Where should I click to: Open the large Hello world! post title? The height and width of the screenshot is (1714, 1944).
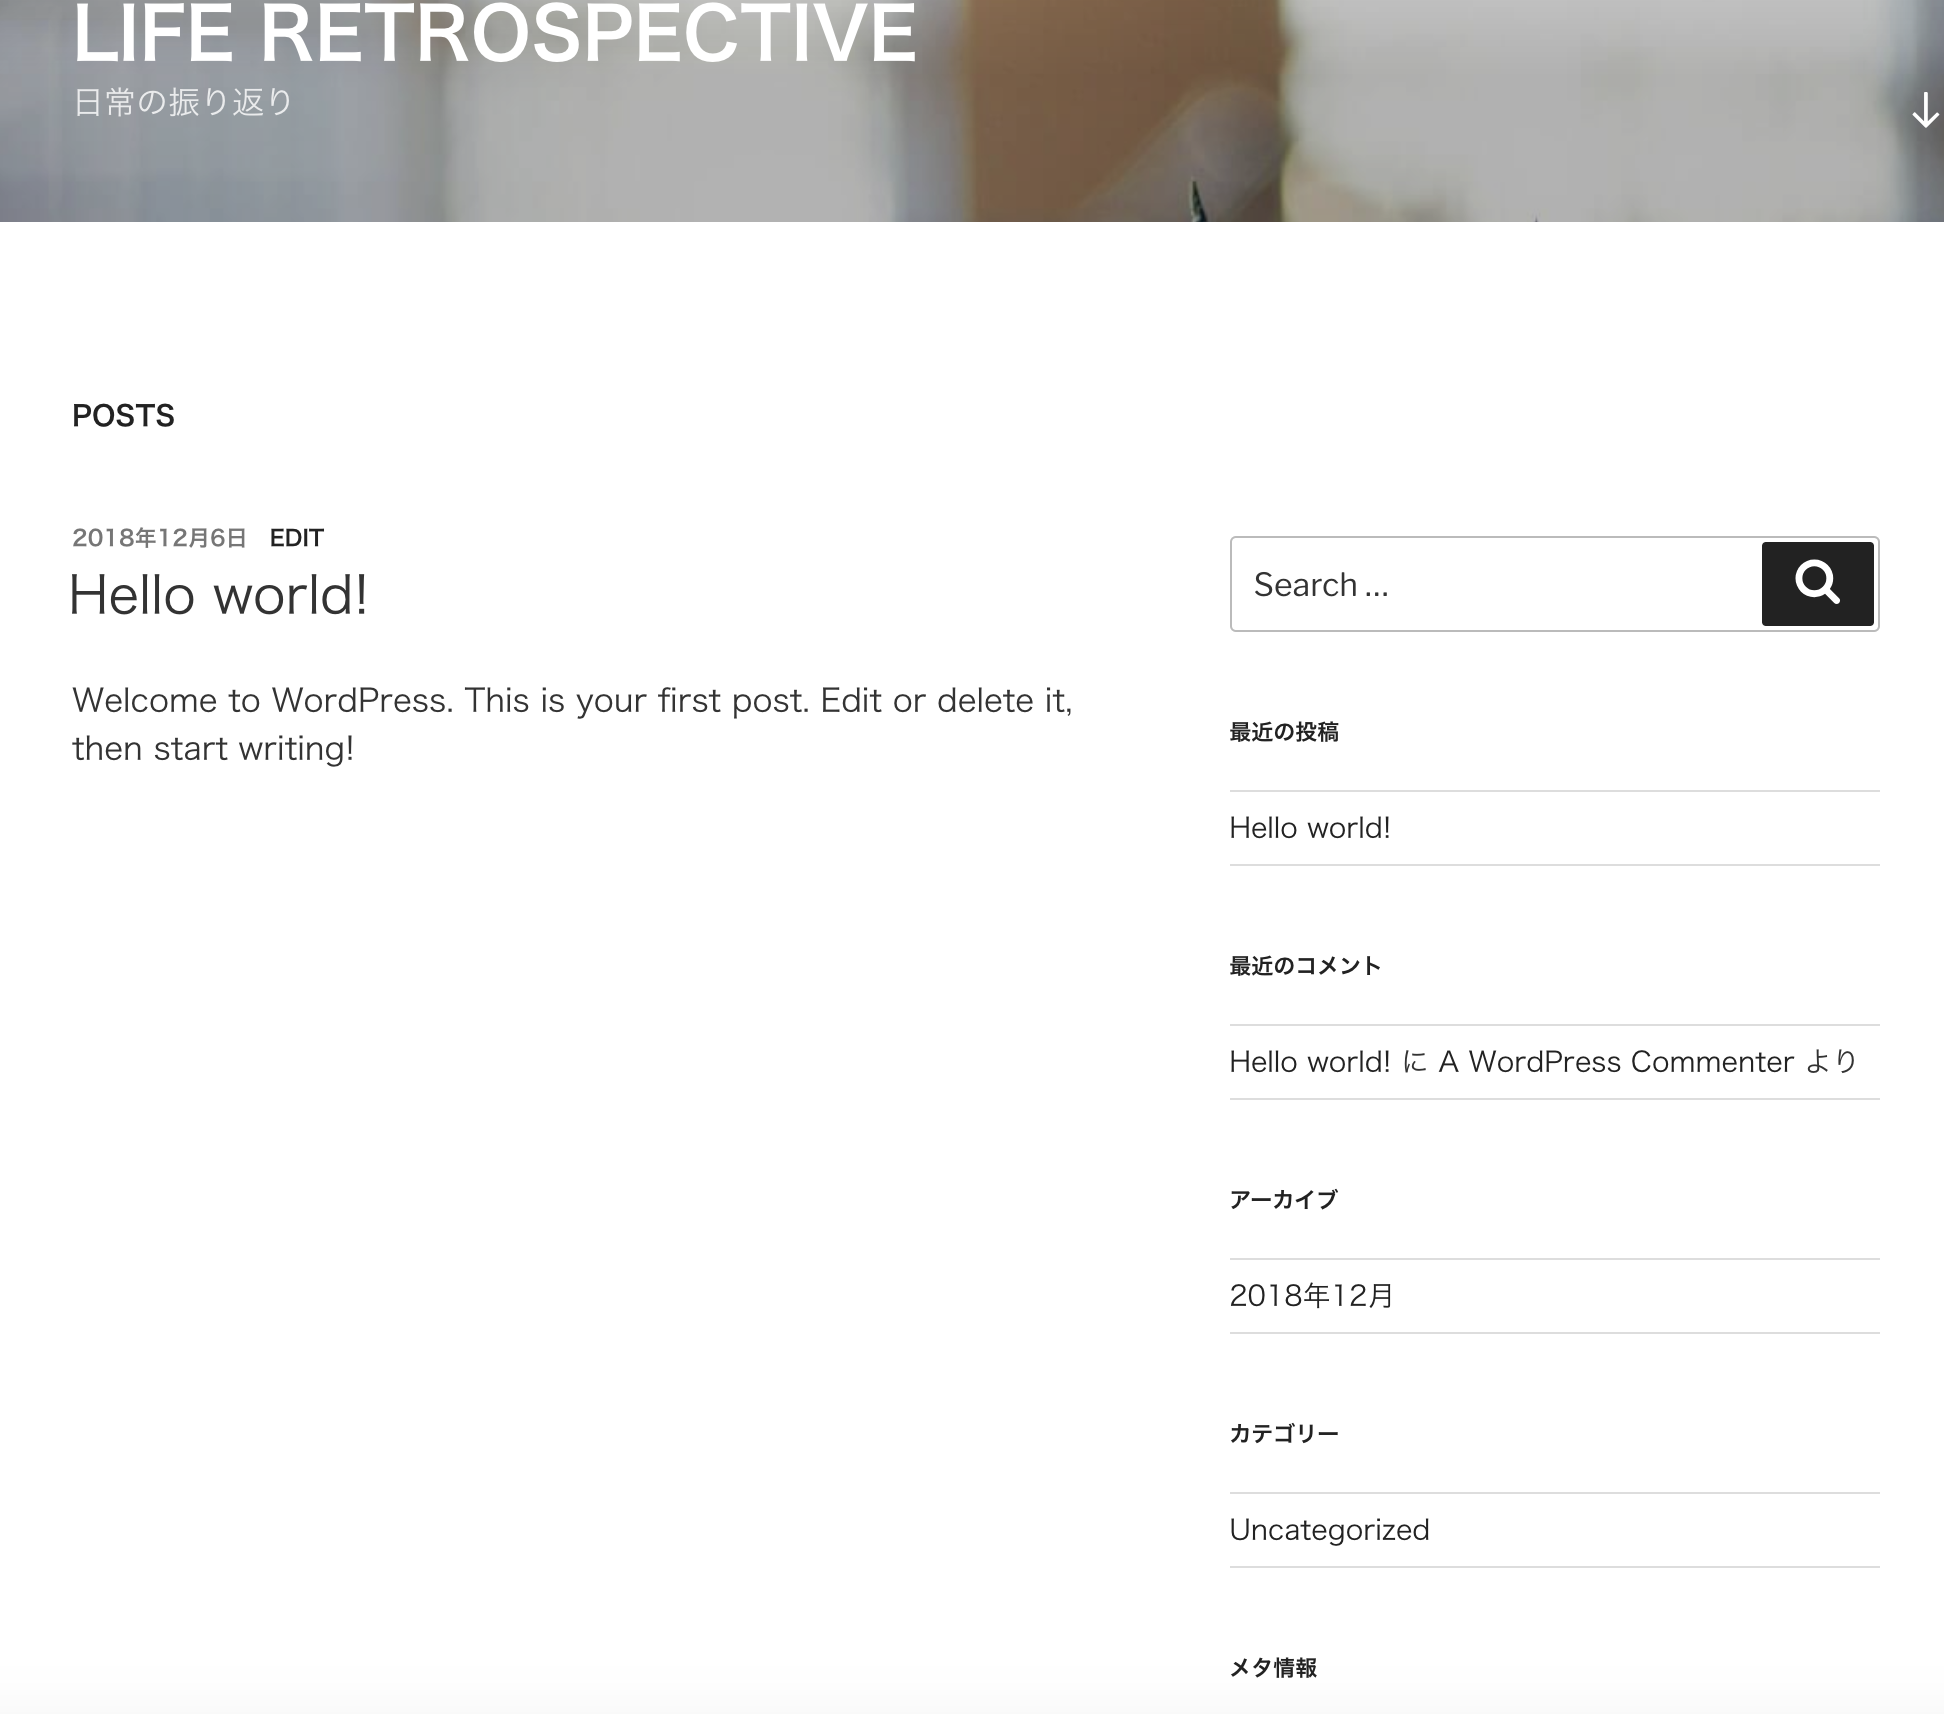click(x=218, y=595)
